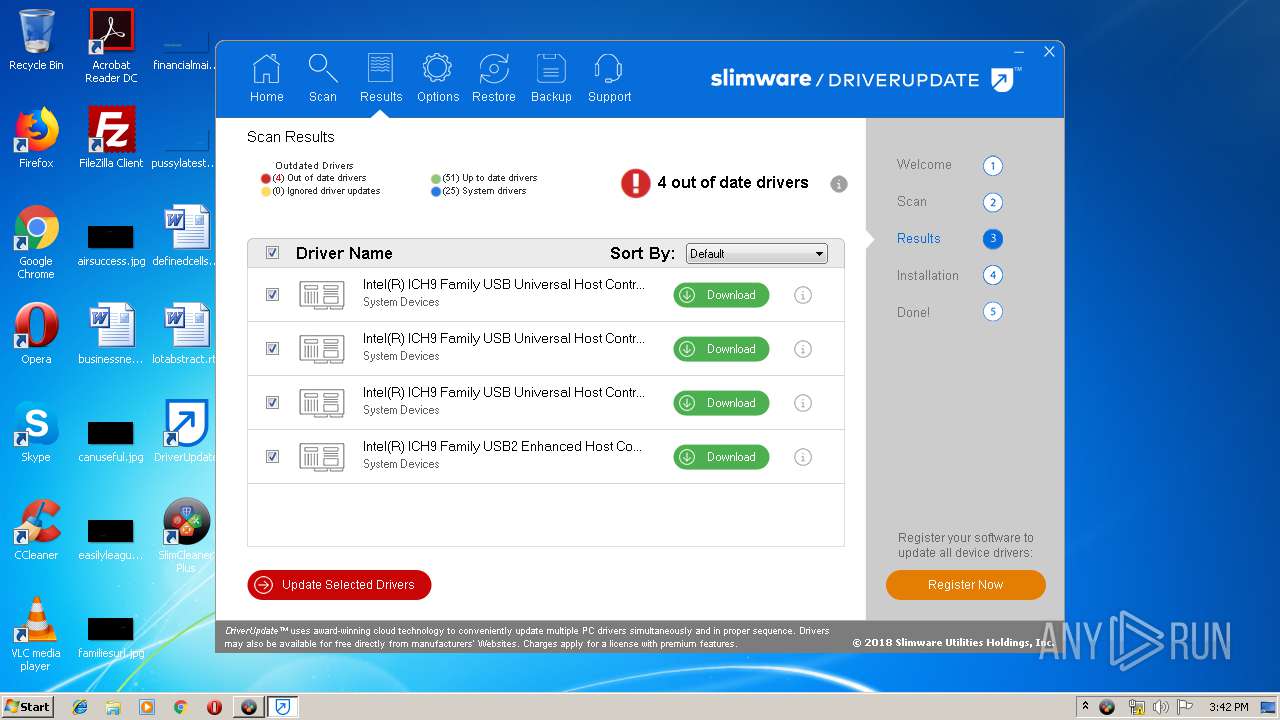Show info for first ICH9 Universal Host driver

coord(802,295)
